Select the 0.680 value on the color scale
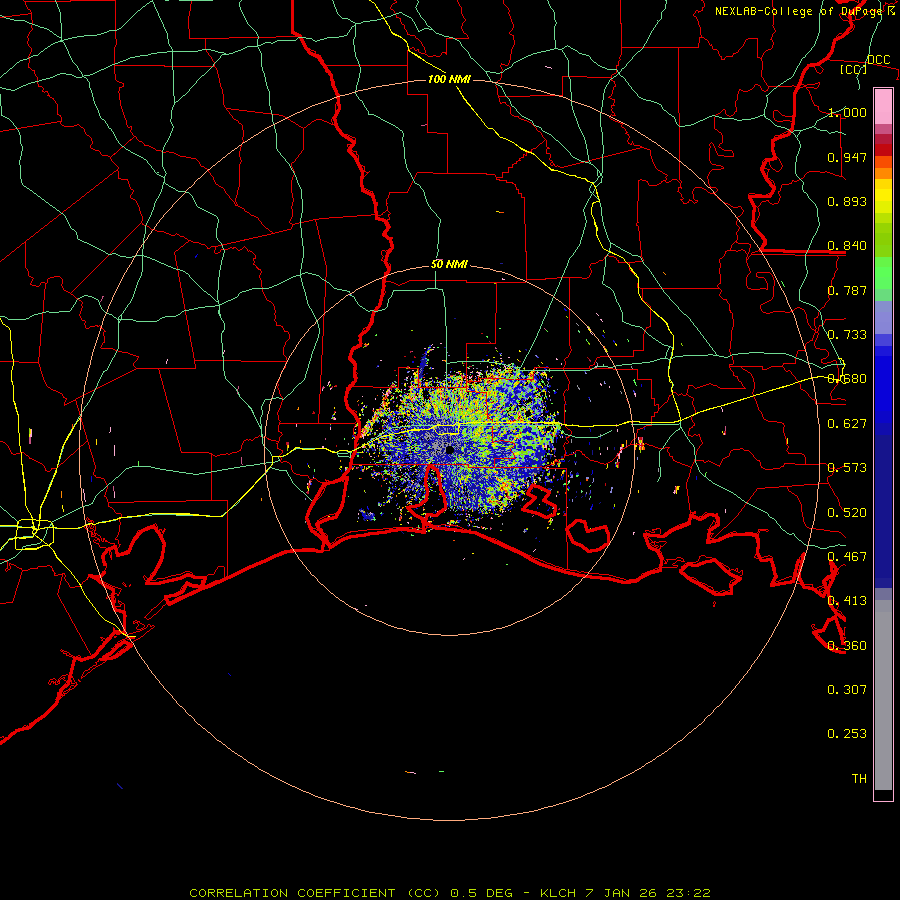900x900 pixels. 847,379
